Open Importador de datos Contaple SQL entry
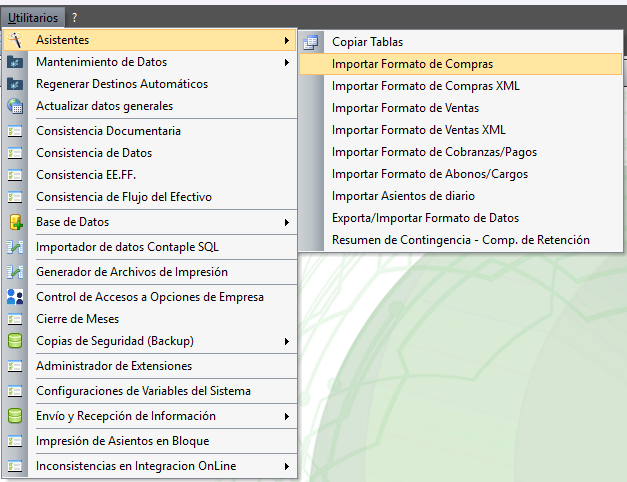This screenshot has height=482, width=627. pos(150,247)
